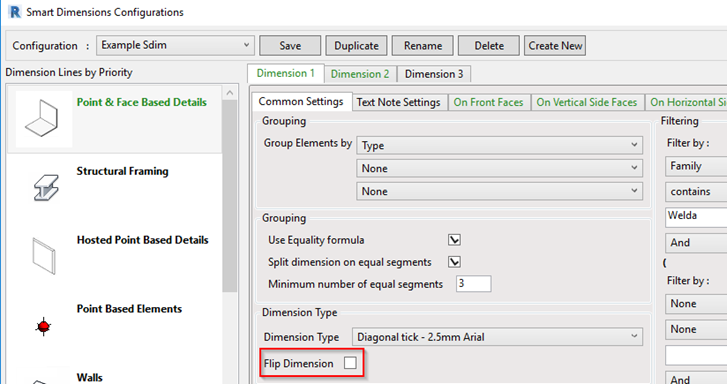The image size is (727, 384).
Task: Click the Revit logo in the title bar
Action: click(x=15, y=12)
